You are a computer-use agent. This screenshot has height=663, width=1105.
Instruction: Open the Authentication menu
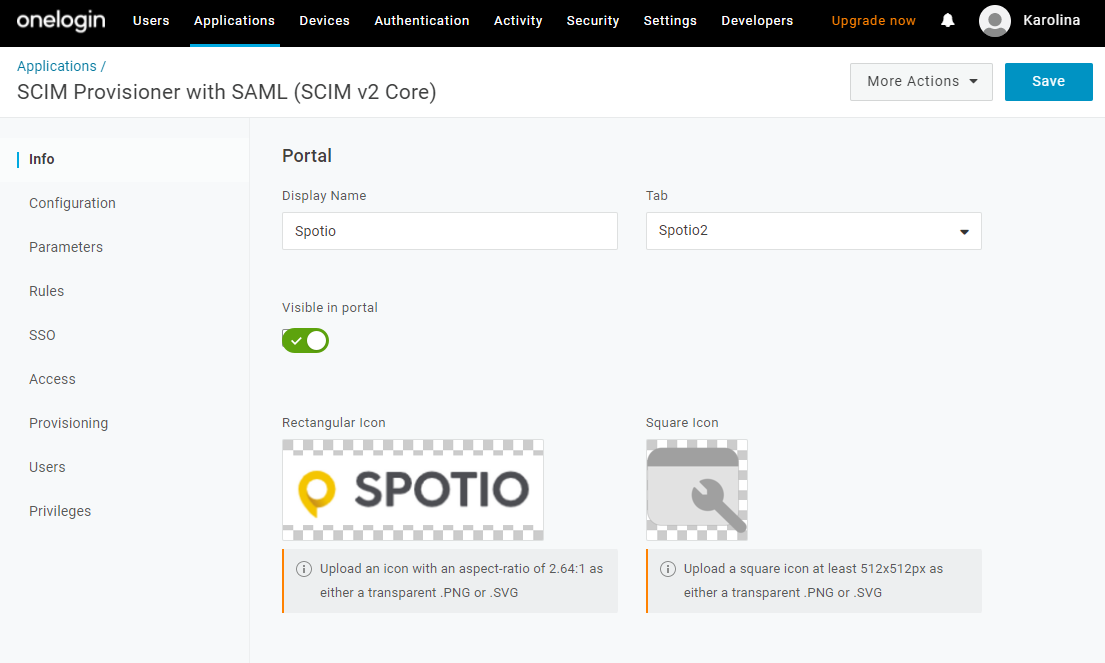[x=421, y=21]
